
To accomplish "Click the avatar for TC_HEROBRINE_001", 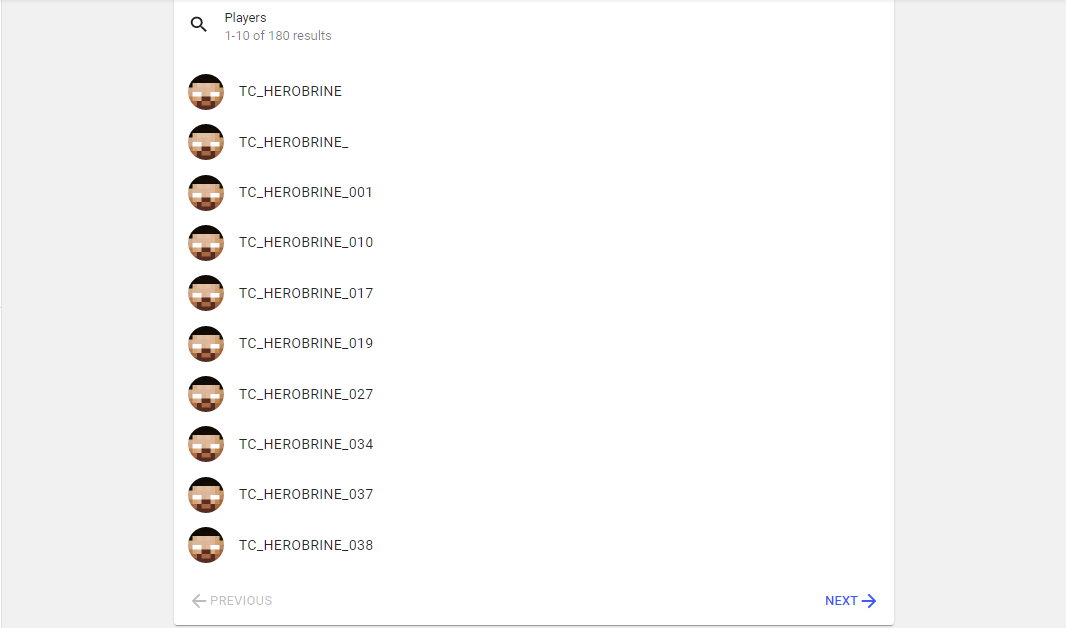I will click(206, 193).
